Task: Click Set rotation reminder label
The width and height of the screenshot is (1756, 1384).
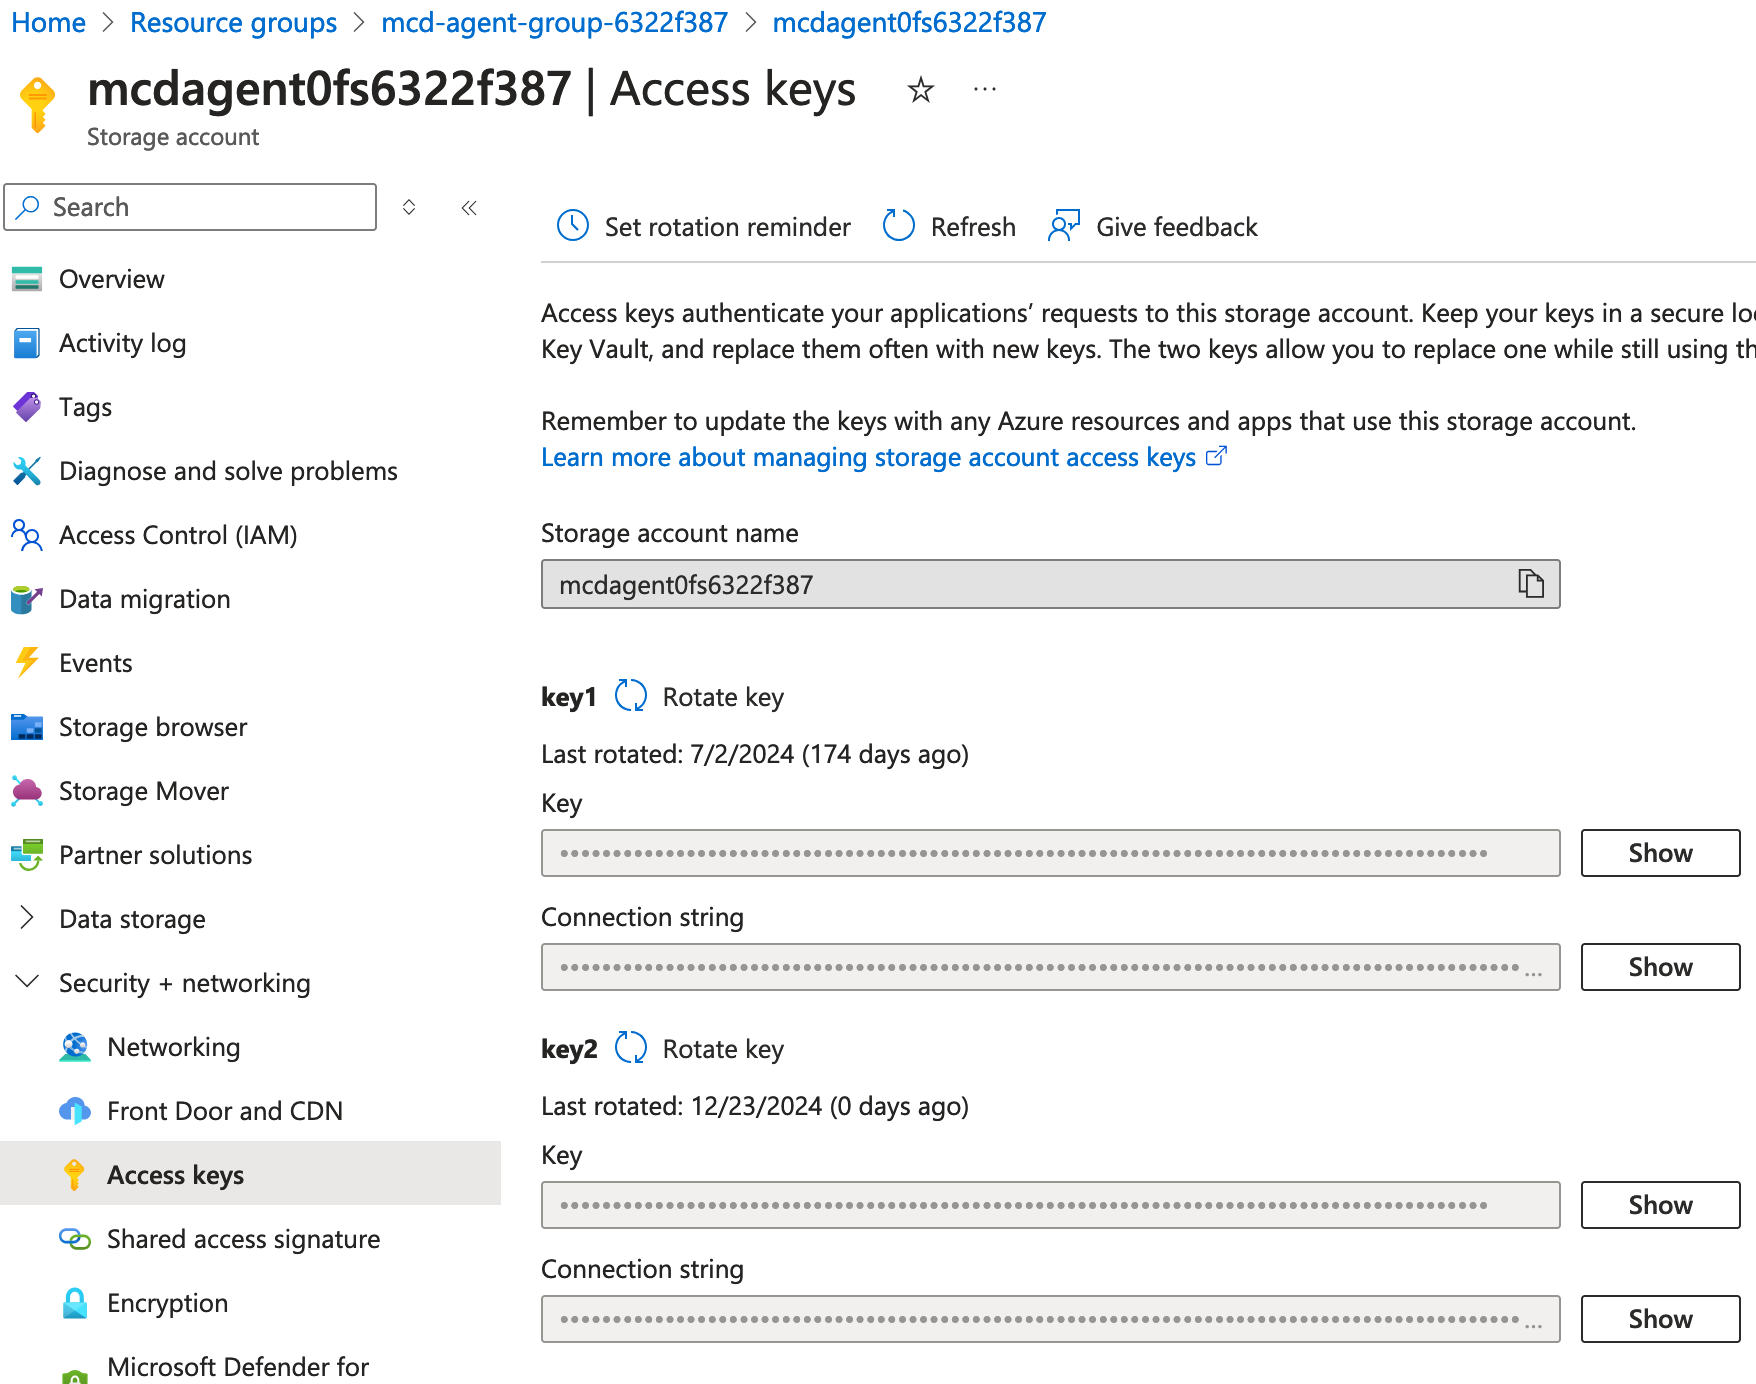Action: coord(727,227)
